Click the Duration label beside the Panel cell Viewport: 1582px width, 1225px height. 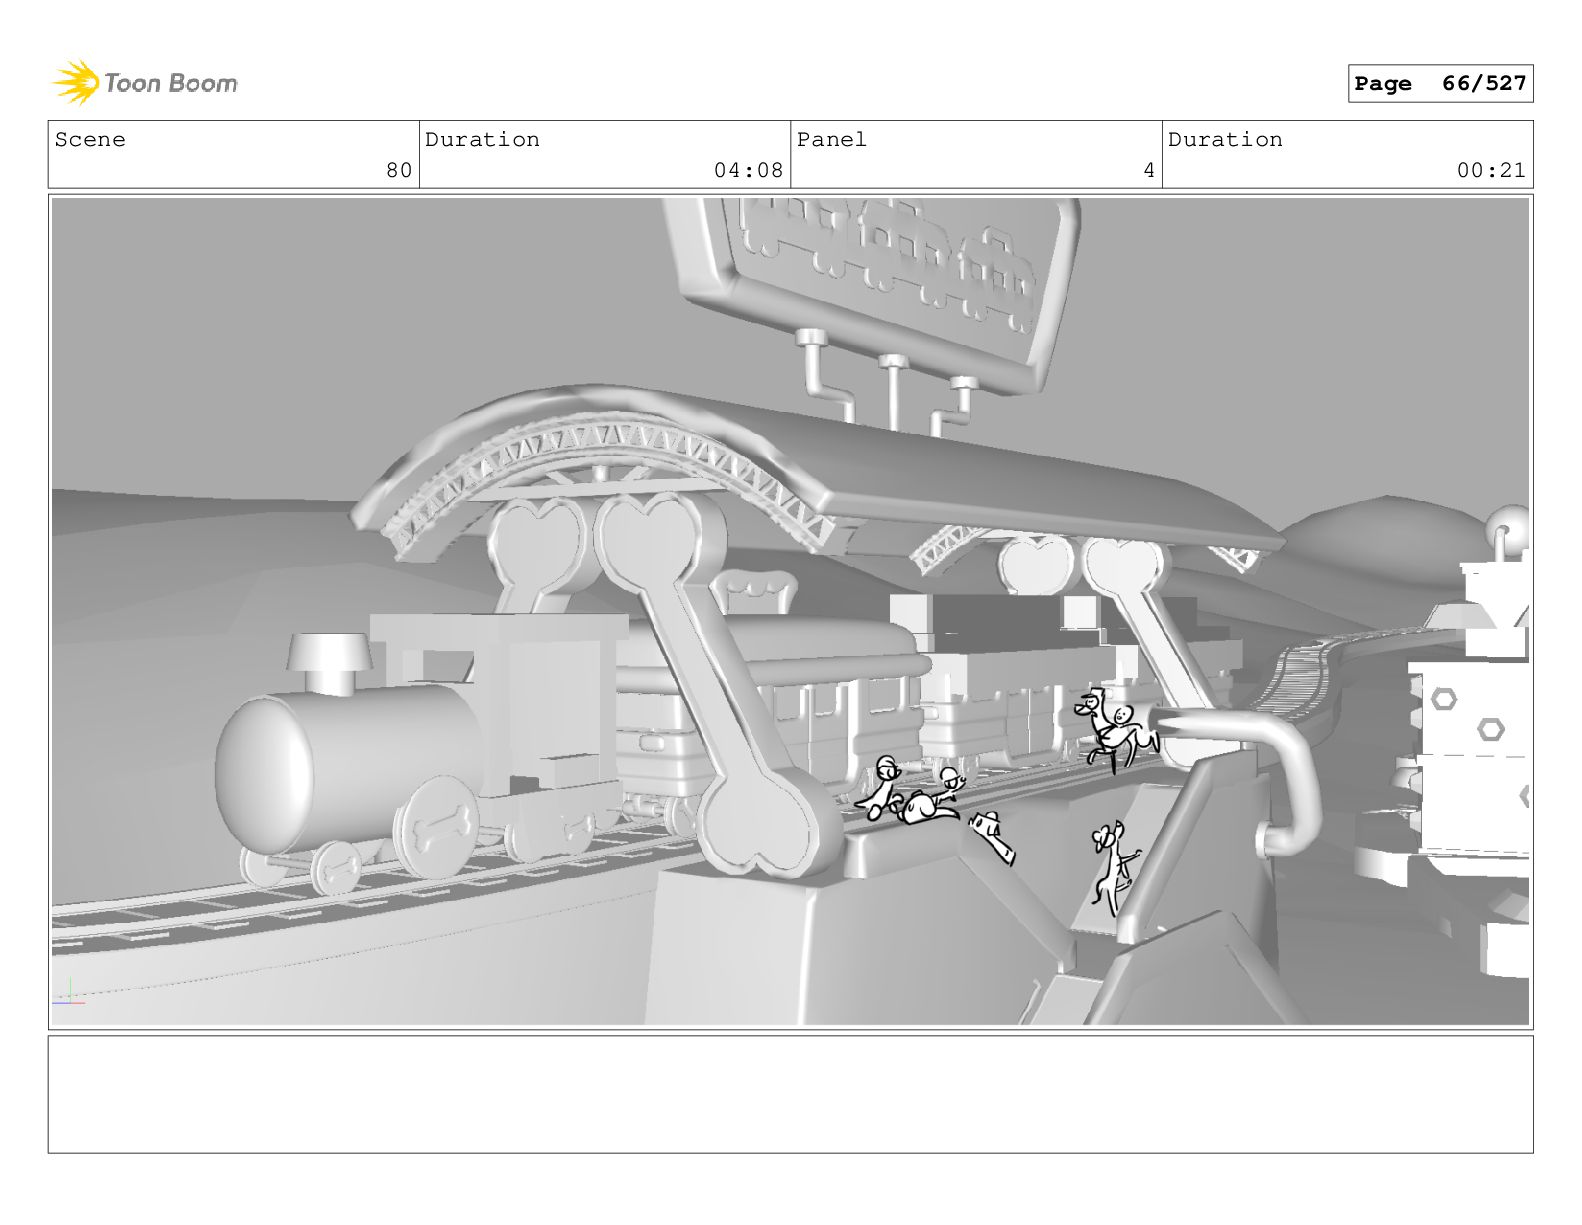(1225, 140)
